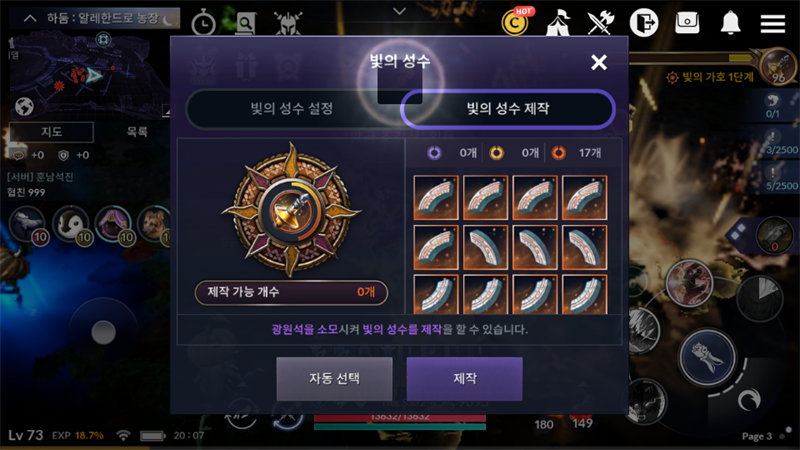
Task: Expand the minimap corner arrow
Action: click(166, 111)
